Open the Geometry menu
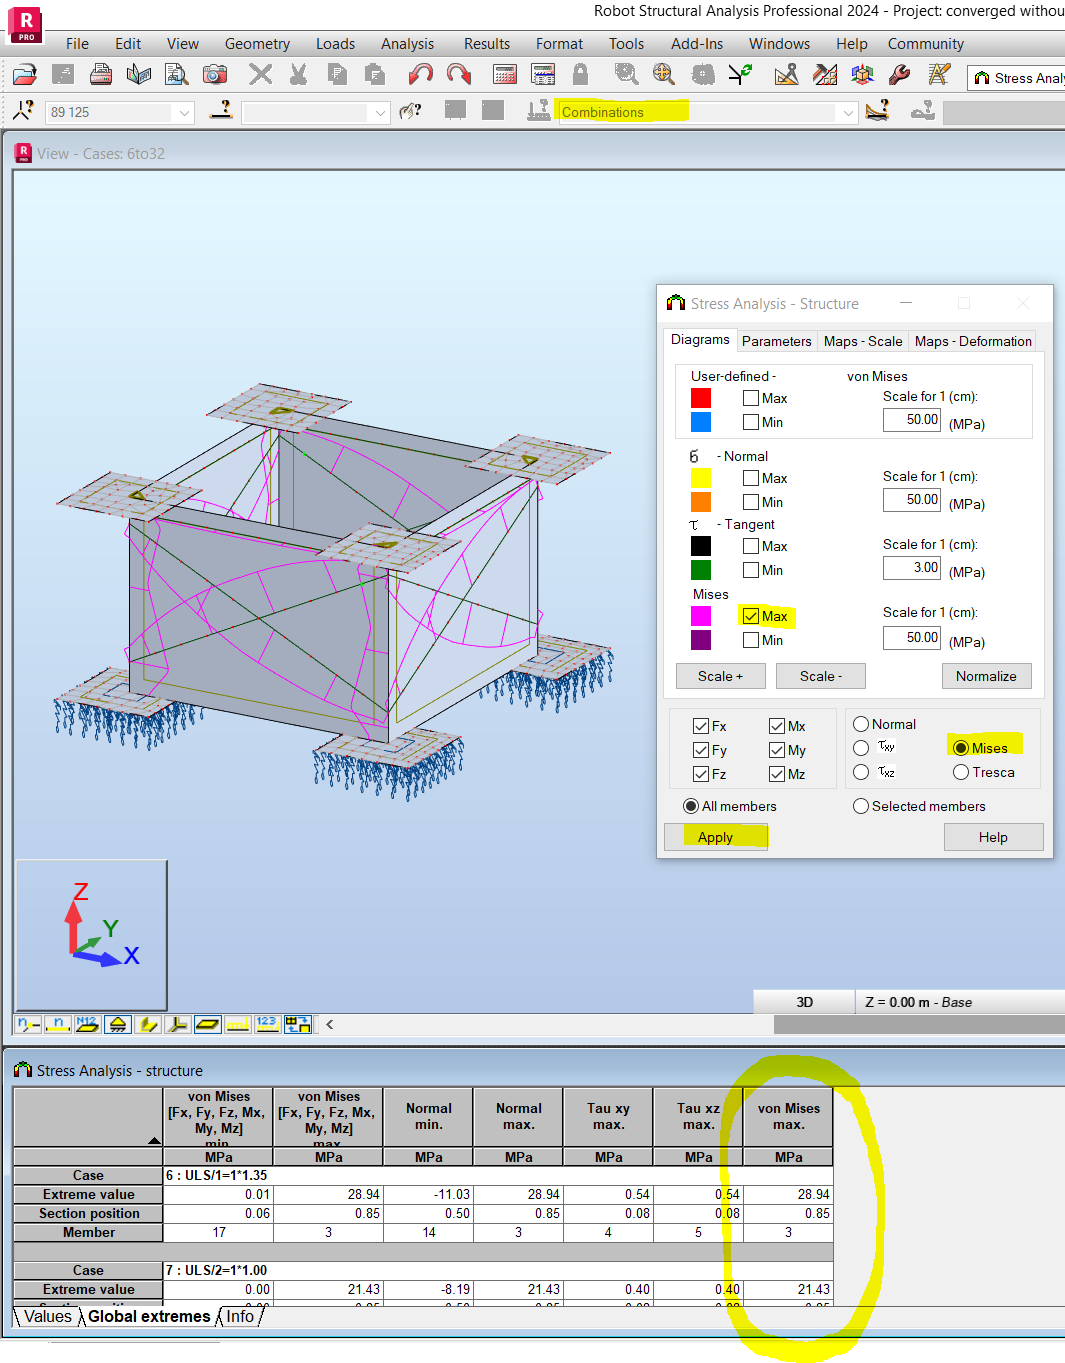 [x=257, y=43]
